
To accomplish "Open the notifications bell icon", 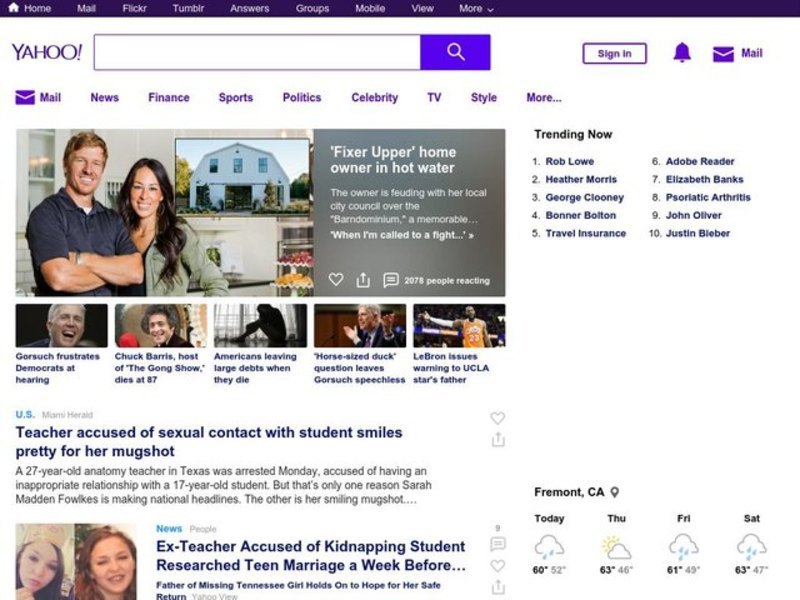I will [x=682, y=53].
